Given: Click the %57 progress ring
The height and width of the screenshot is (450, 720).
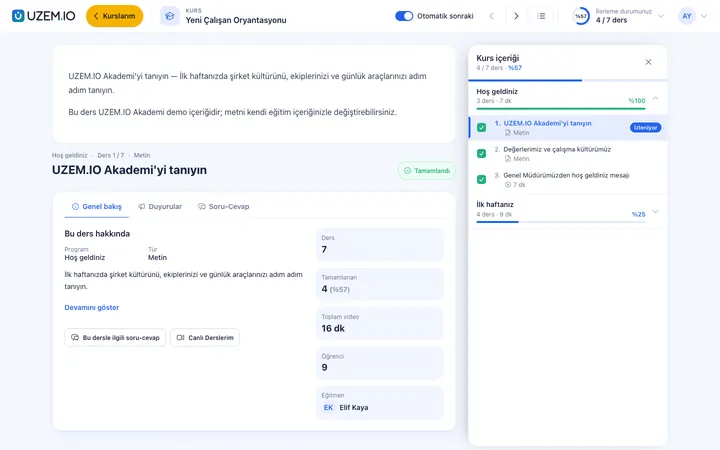Looking at the screenshot, I should tap(581, 16).
